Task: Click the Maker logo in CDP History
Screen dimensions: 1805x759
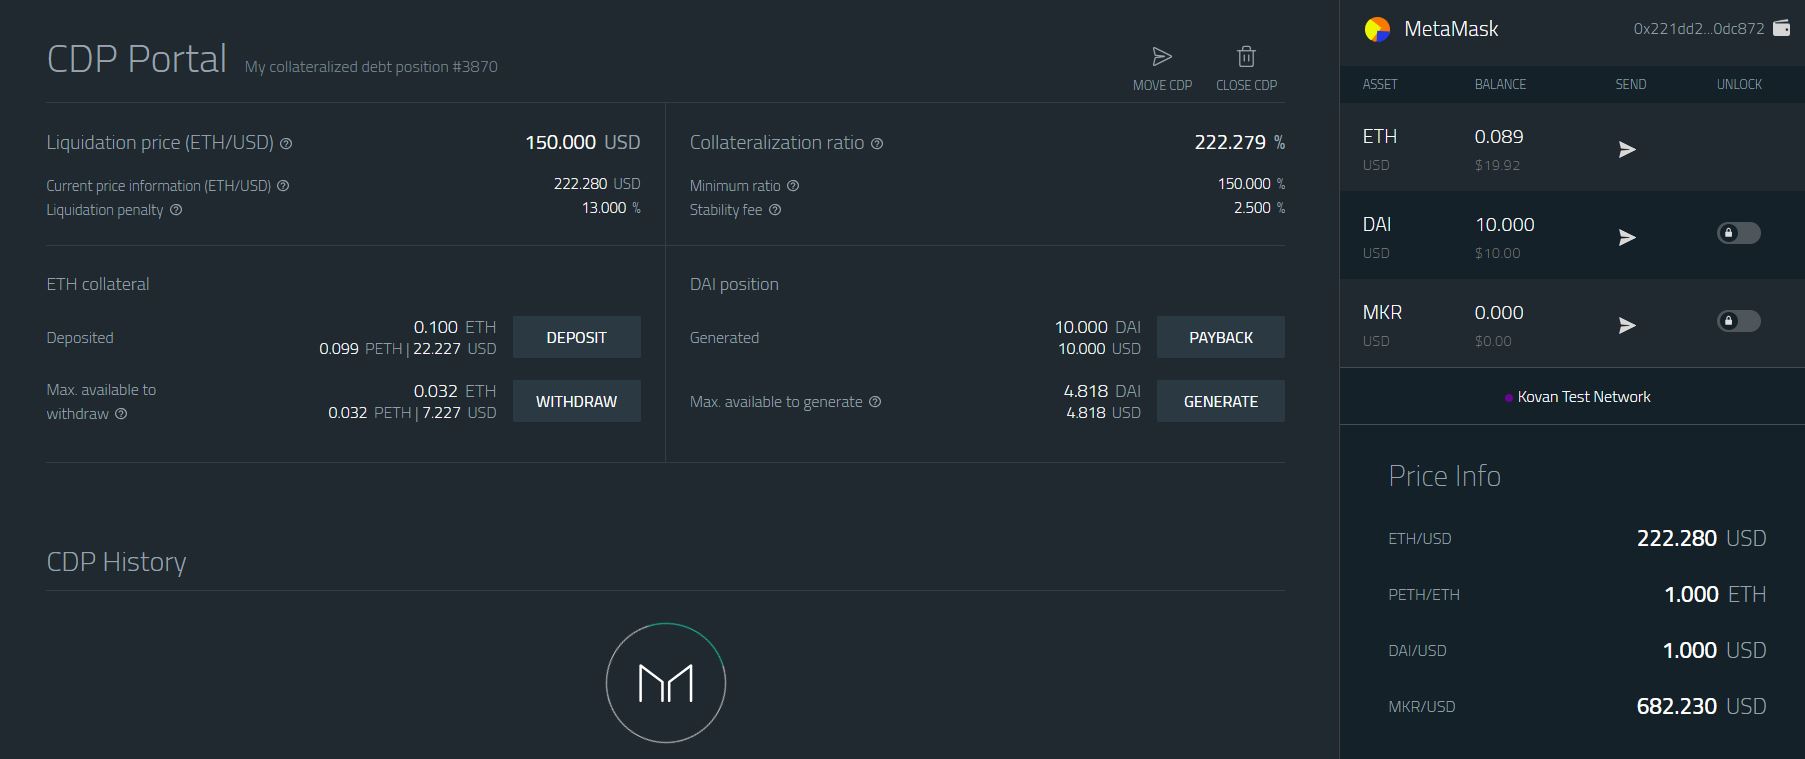Action: 666,683
